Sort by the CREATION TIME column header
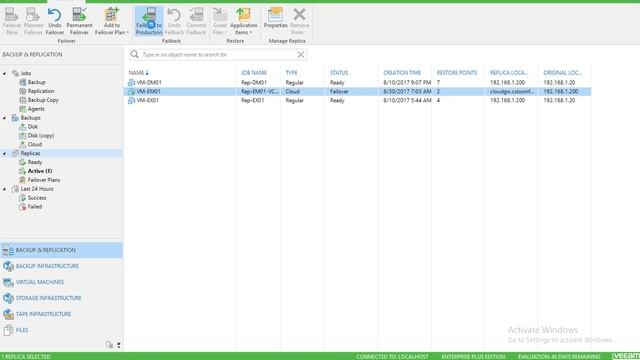640x360 pixels. (x=402, y=73)
